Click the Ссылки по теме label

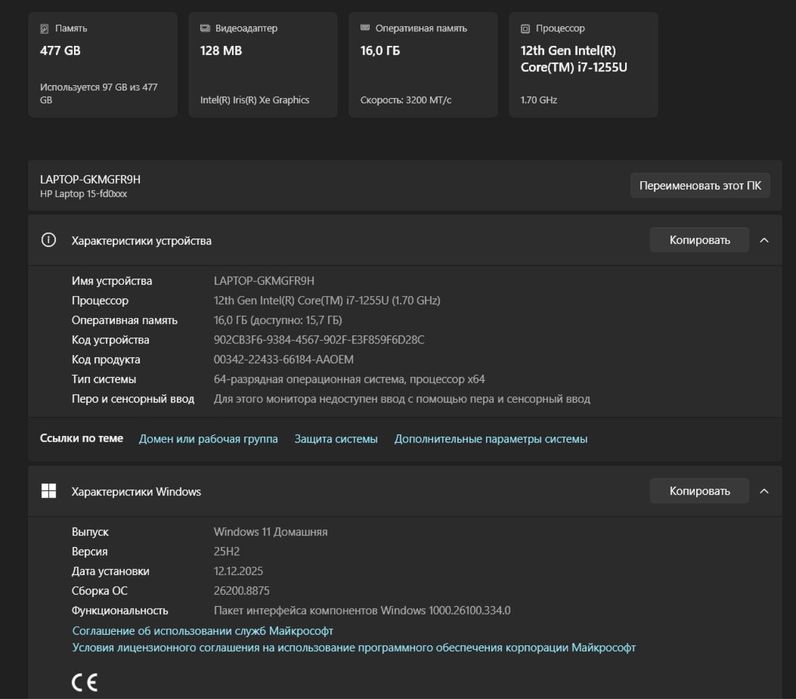(x=81, y=438)
